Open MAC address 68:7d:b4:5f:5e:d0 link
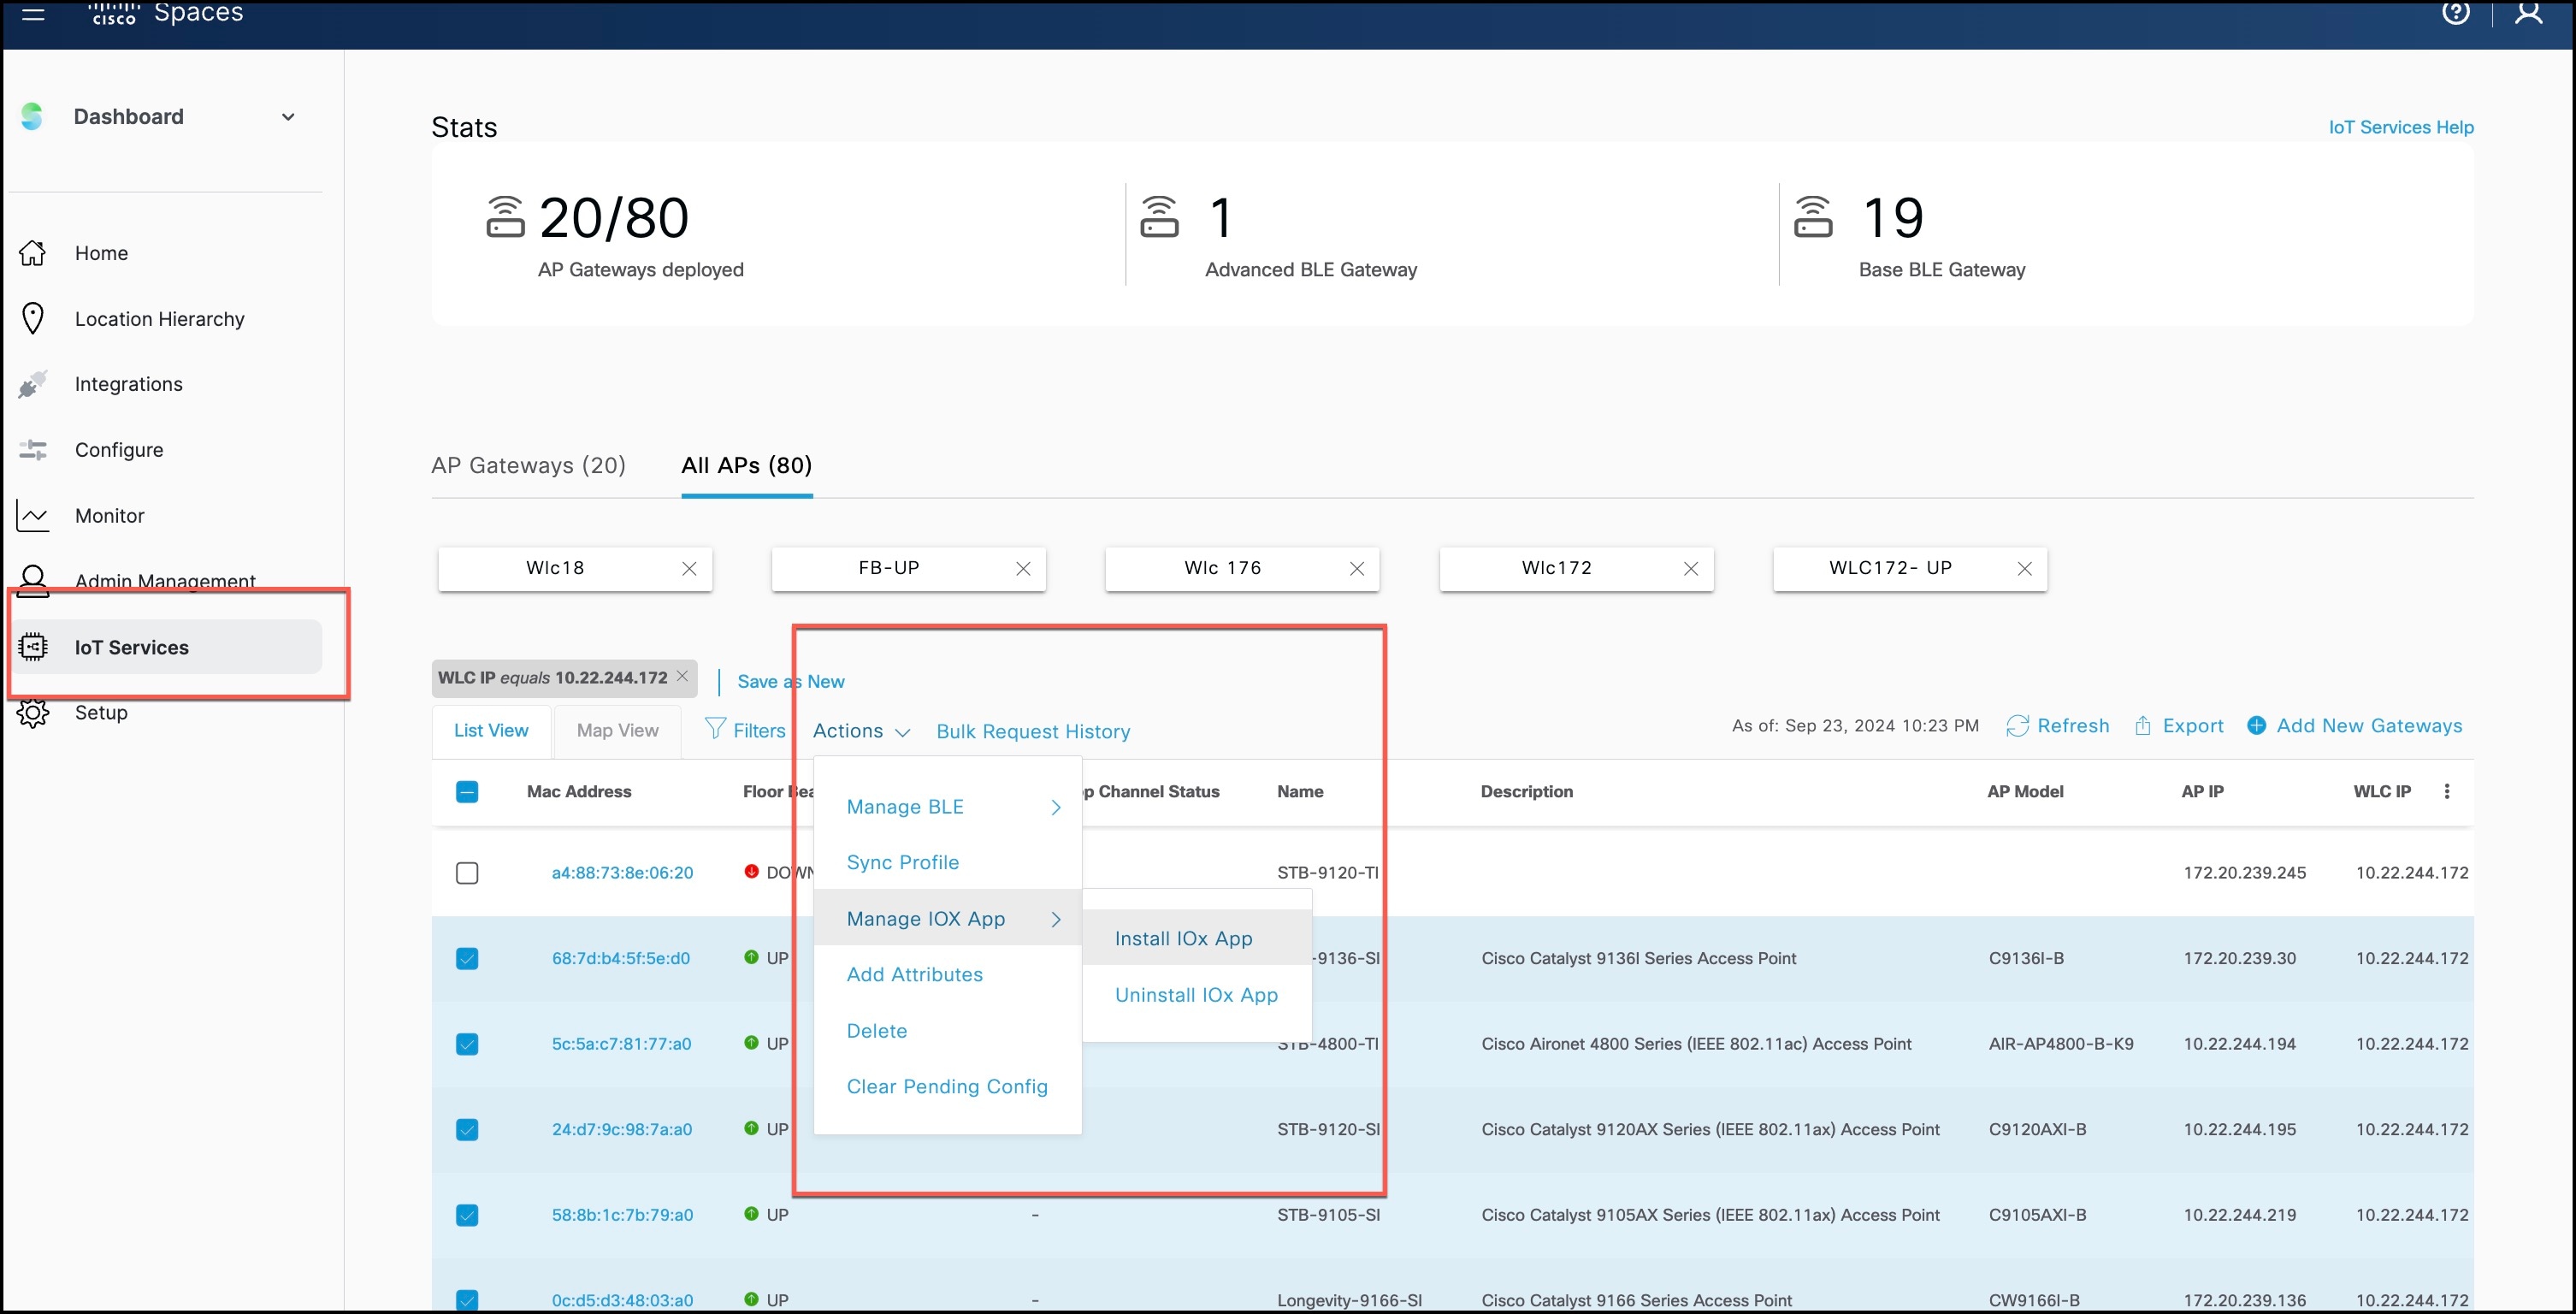 click(x=621, y=958)
